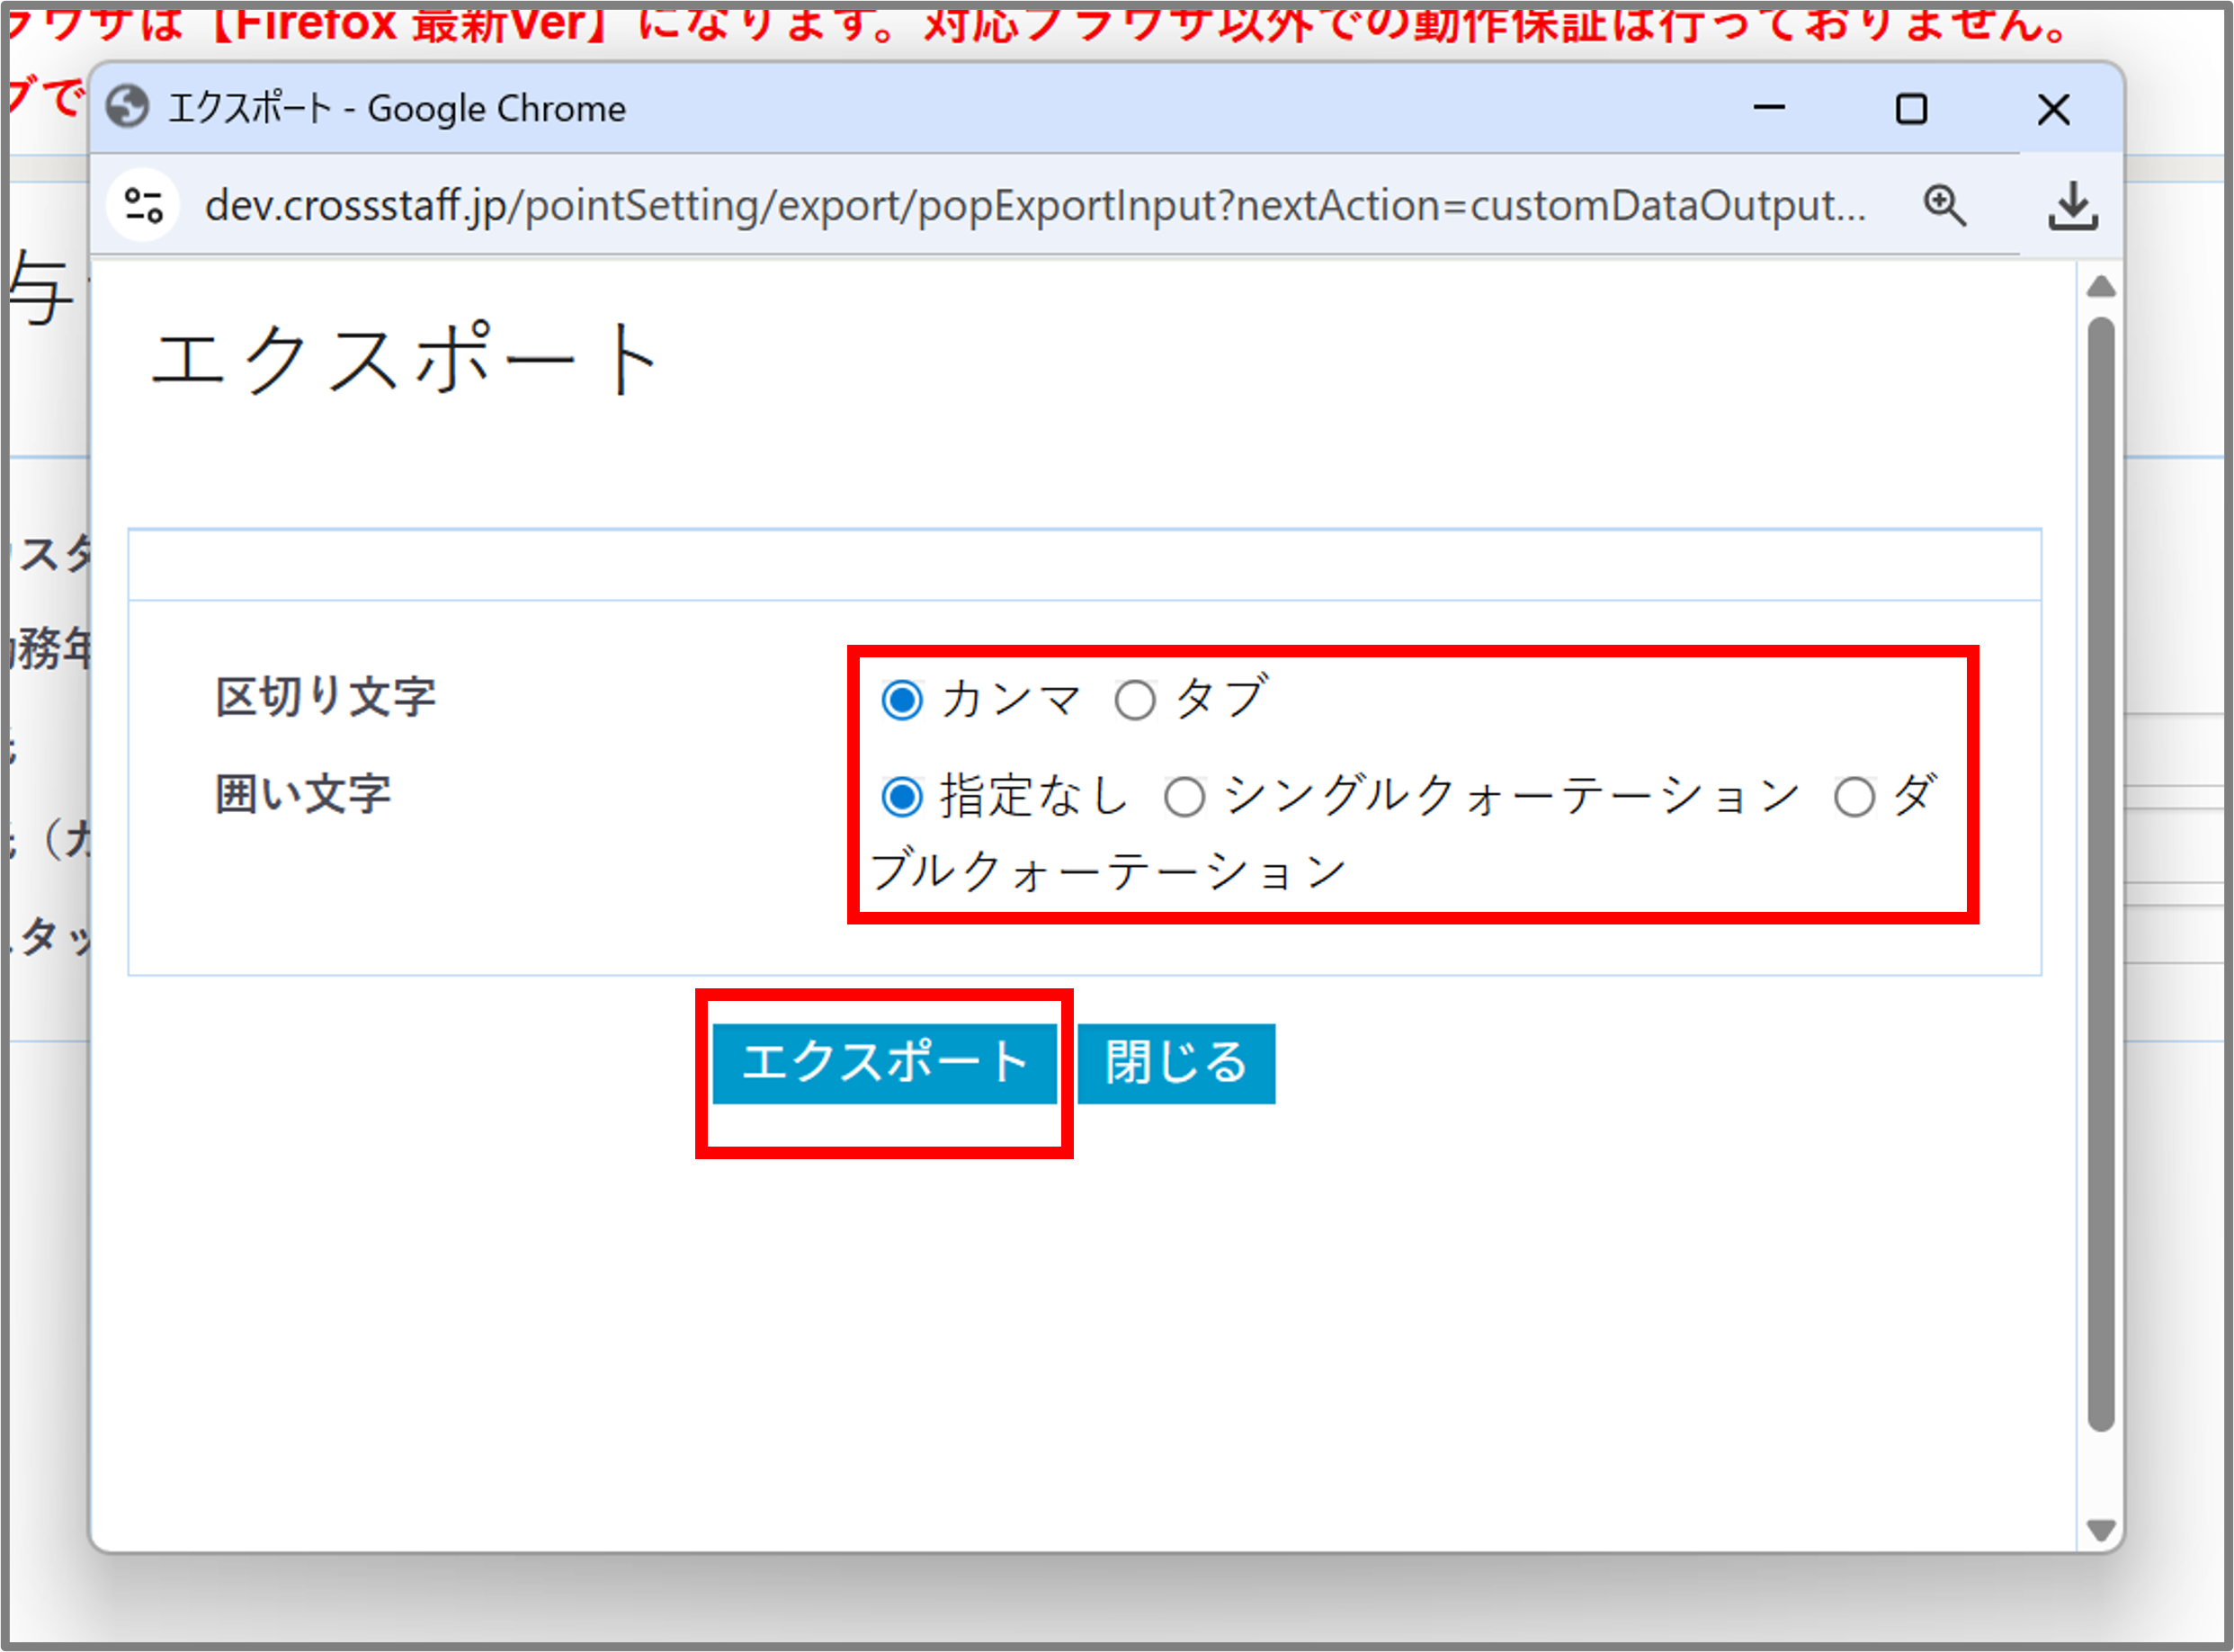This screenshot has width=2234, height=1652.
Task: Close the エクスポート Chrome popup window
Action: click(2053, 108)
